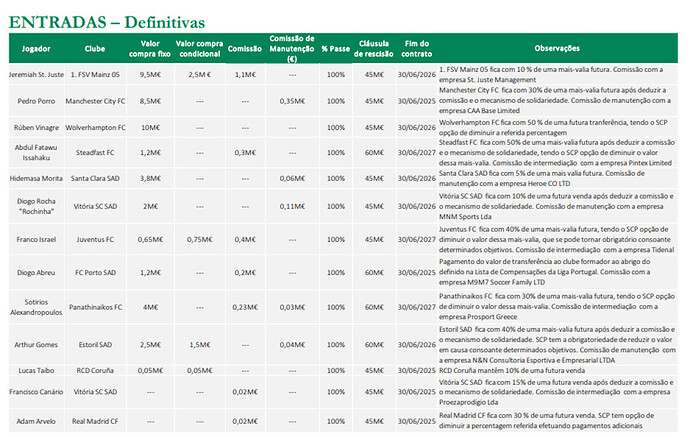This screenshot has width=690, height=437.
Task: Click the 'Cláusula de rescisão' column header
Action: pos(374,48)
